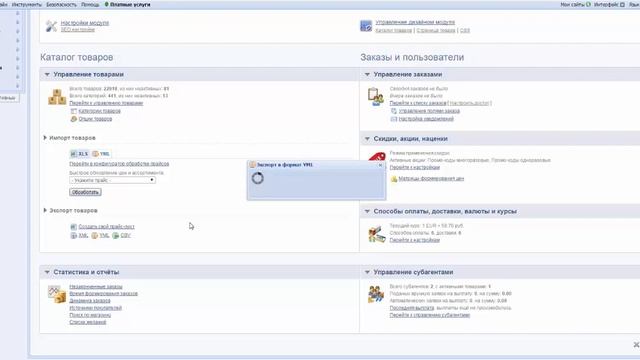Close the panel with bottom-right X

(x=636, y=345)
